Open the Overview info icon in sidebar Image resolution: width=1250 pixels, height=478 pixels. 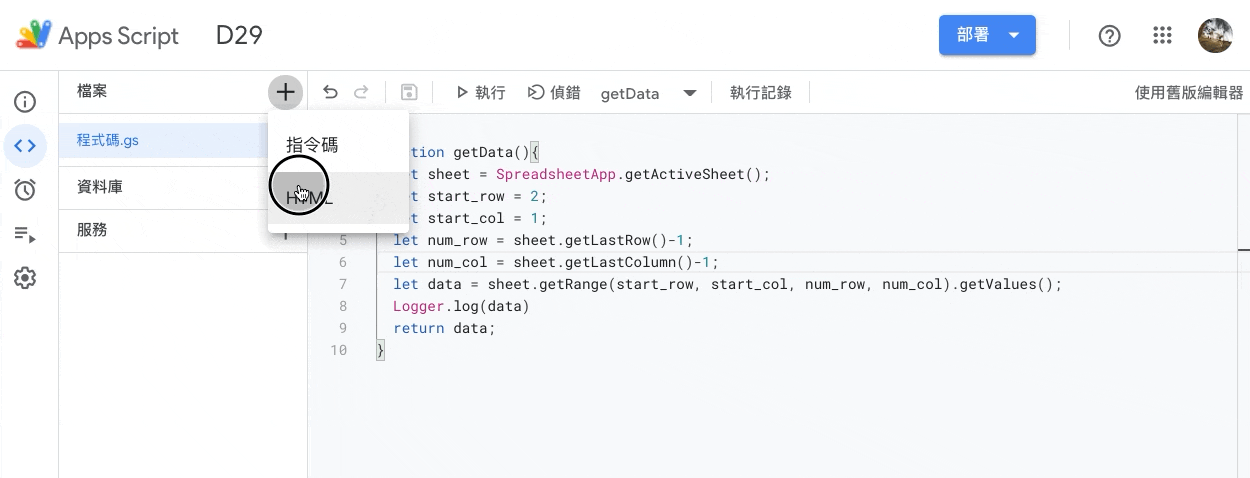click(25, 101)
